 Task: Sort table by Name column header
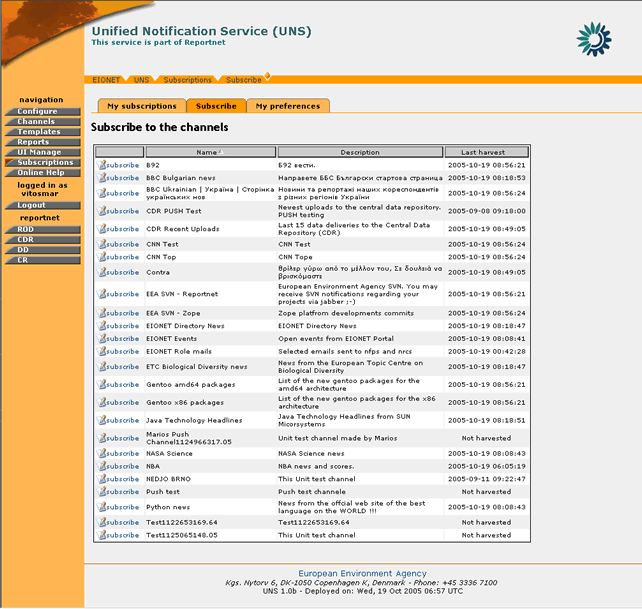[210, 152]
